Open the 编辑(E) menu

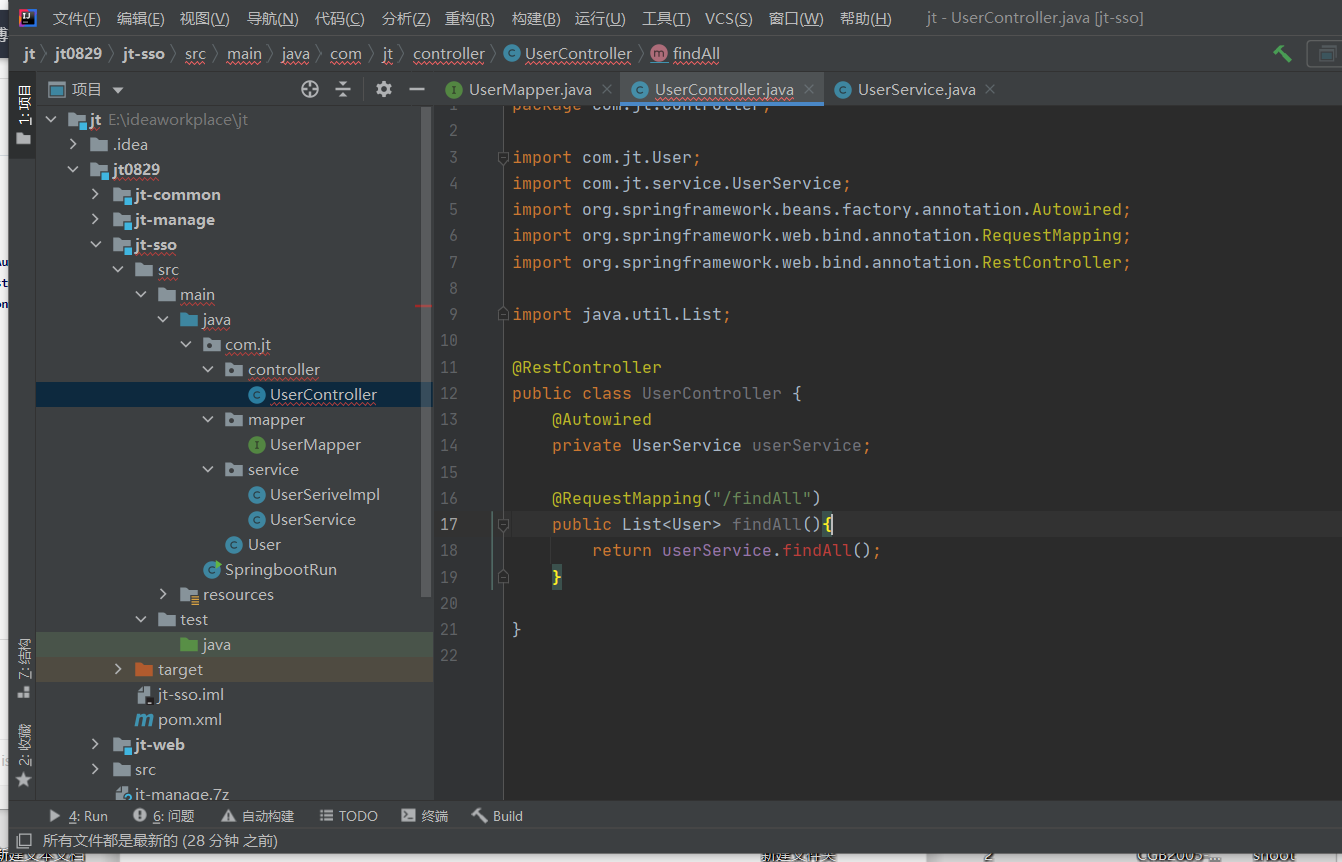pyautogui.click(x=141, y=18)
